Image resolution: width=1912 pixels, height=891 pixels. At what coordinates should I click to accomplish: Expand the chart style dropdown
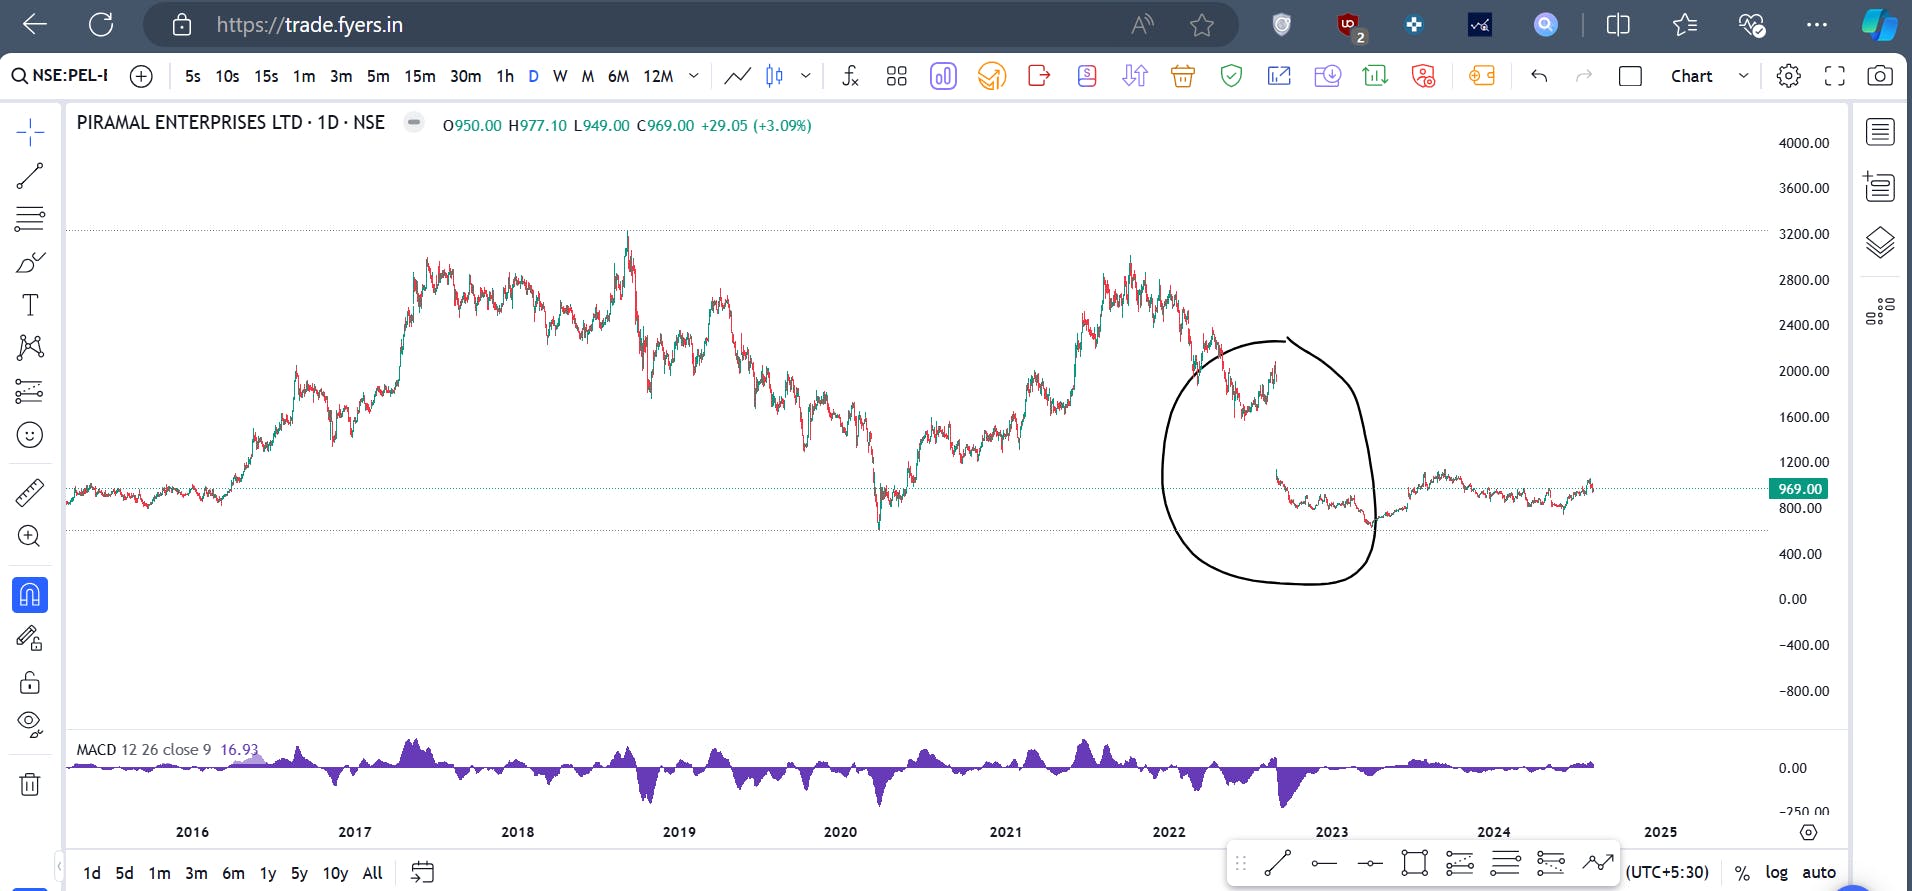pos(806,76)
